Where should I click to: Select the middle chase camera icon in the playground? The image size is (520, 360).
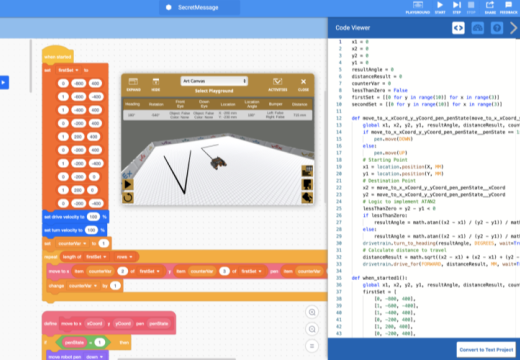click(307, 184)
